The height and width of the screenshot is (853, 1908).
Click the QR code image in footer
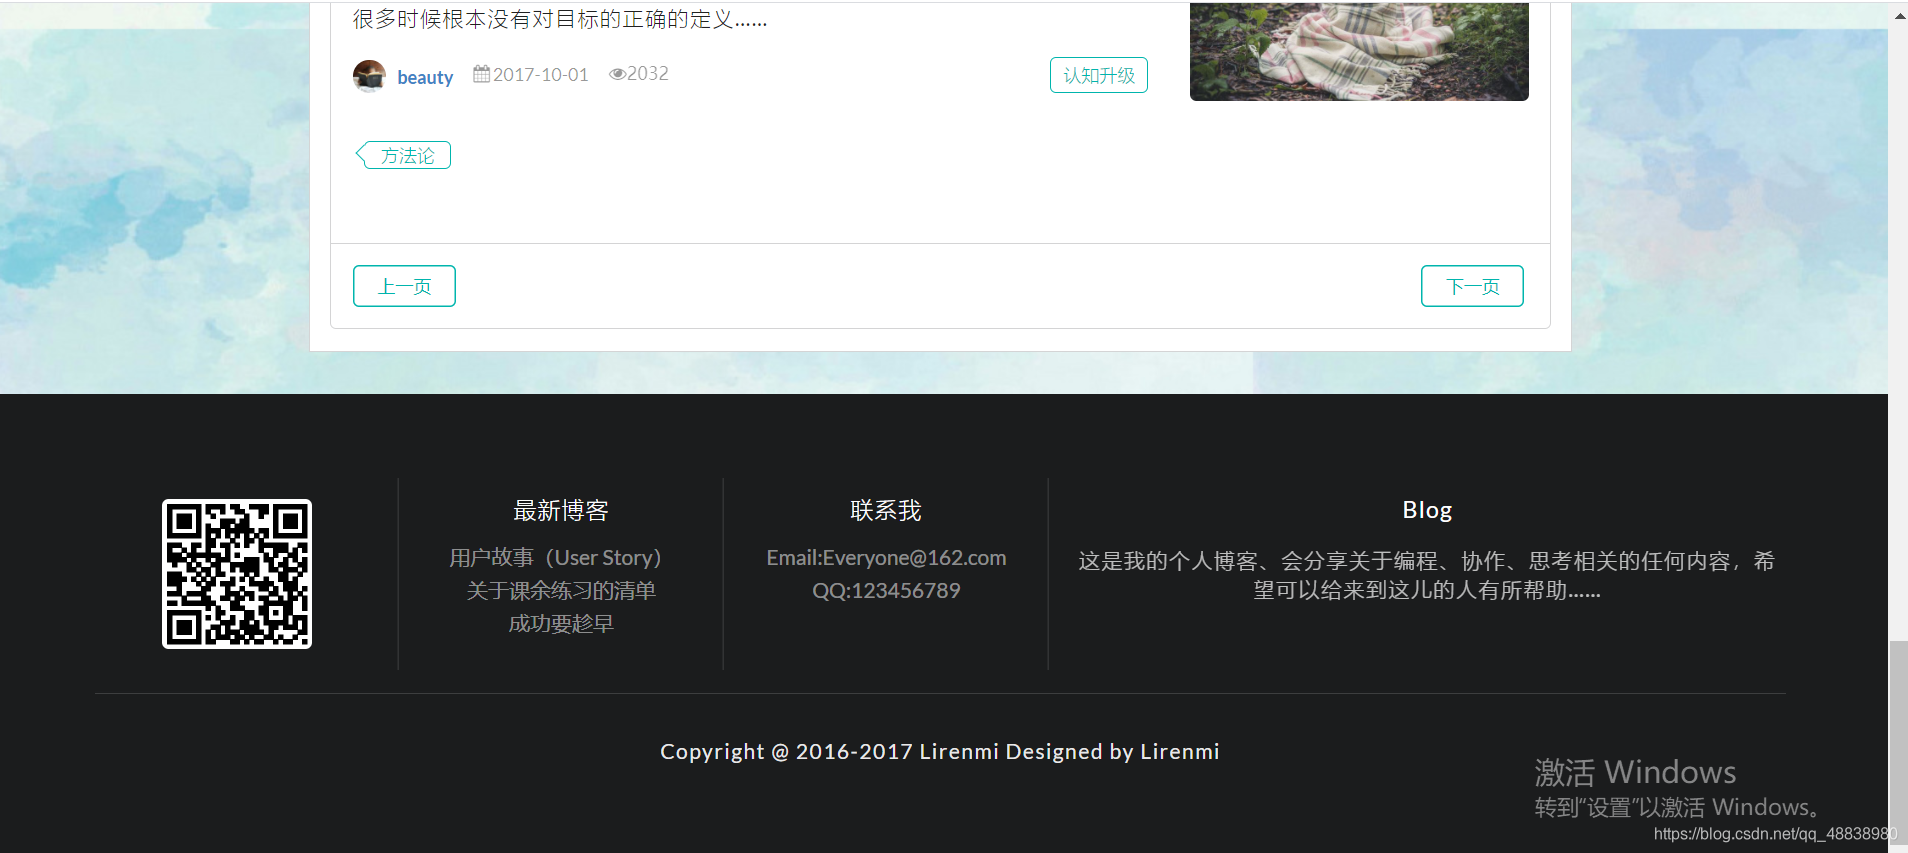coord(237,574)
